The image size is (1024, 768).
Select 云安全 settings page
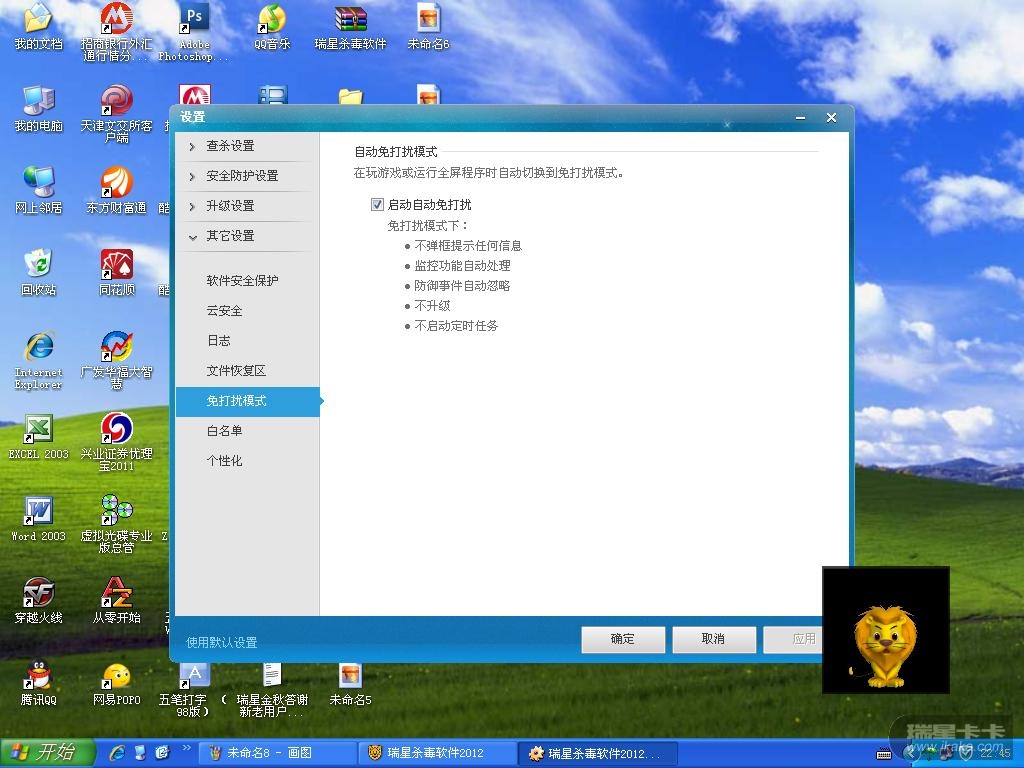click(248, 311)
